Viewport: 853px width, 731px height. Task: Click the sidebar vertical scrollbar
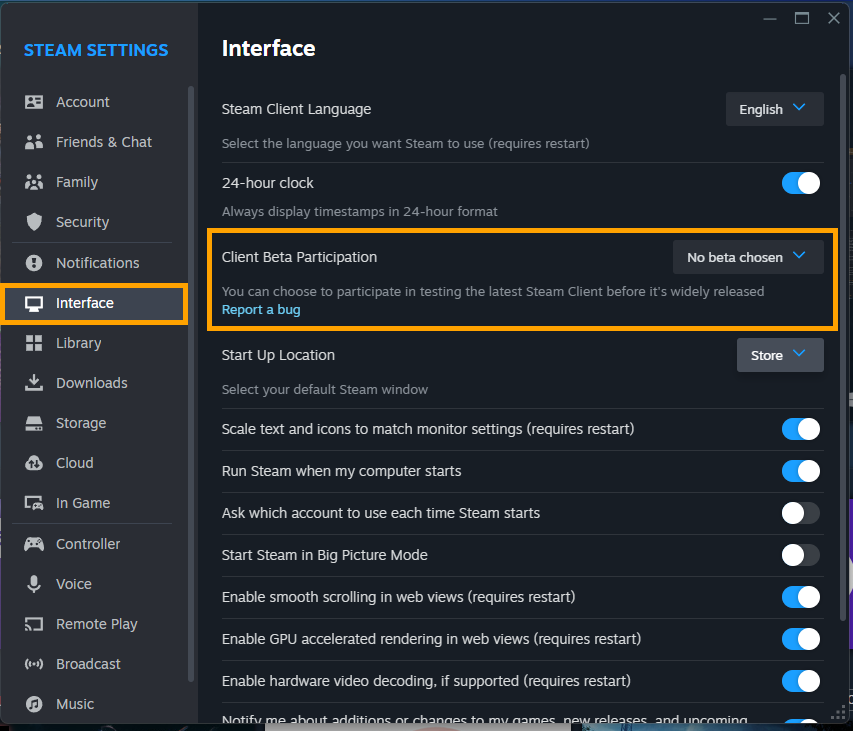point(191,383)
